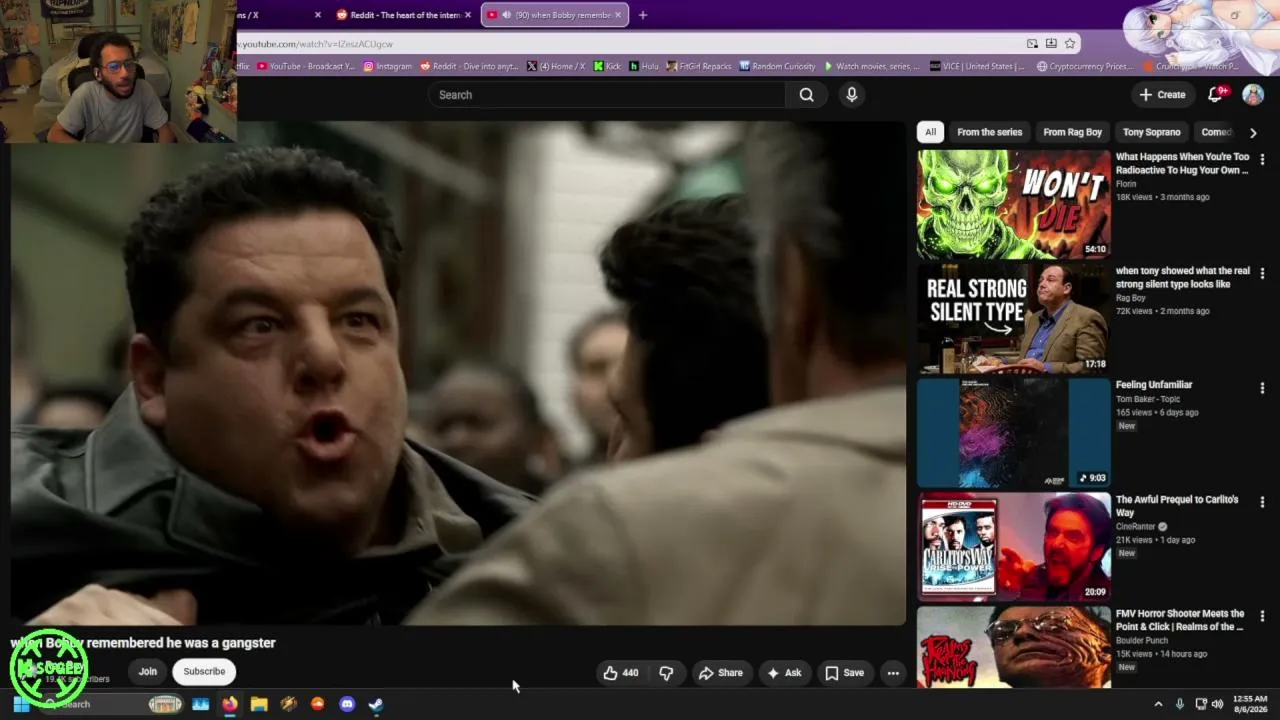Image resolution: width=1280 pixels, height=720 pixels.
Task: Open the YouTube account avatar menu
Action: (1253, 95)
